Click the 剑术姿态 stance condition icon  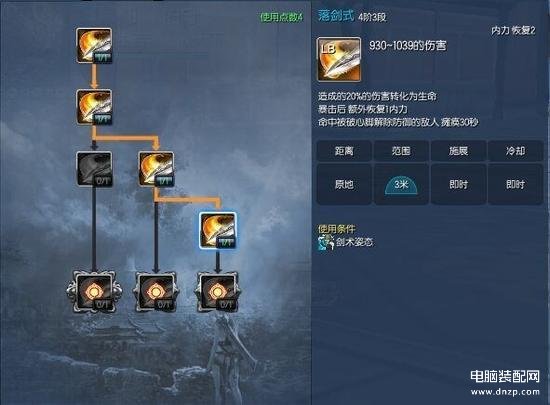[326, 242]
